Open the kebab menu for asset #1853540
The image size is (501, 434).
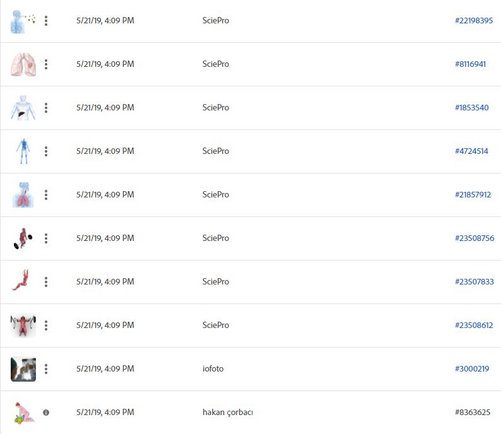point(46,108)
